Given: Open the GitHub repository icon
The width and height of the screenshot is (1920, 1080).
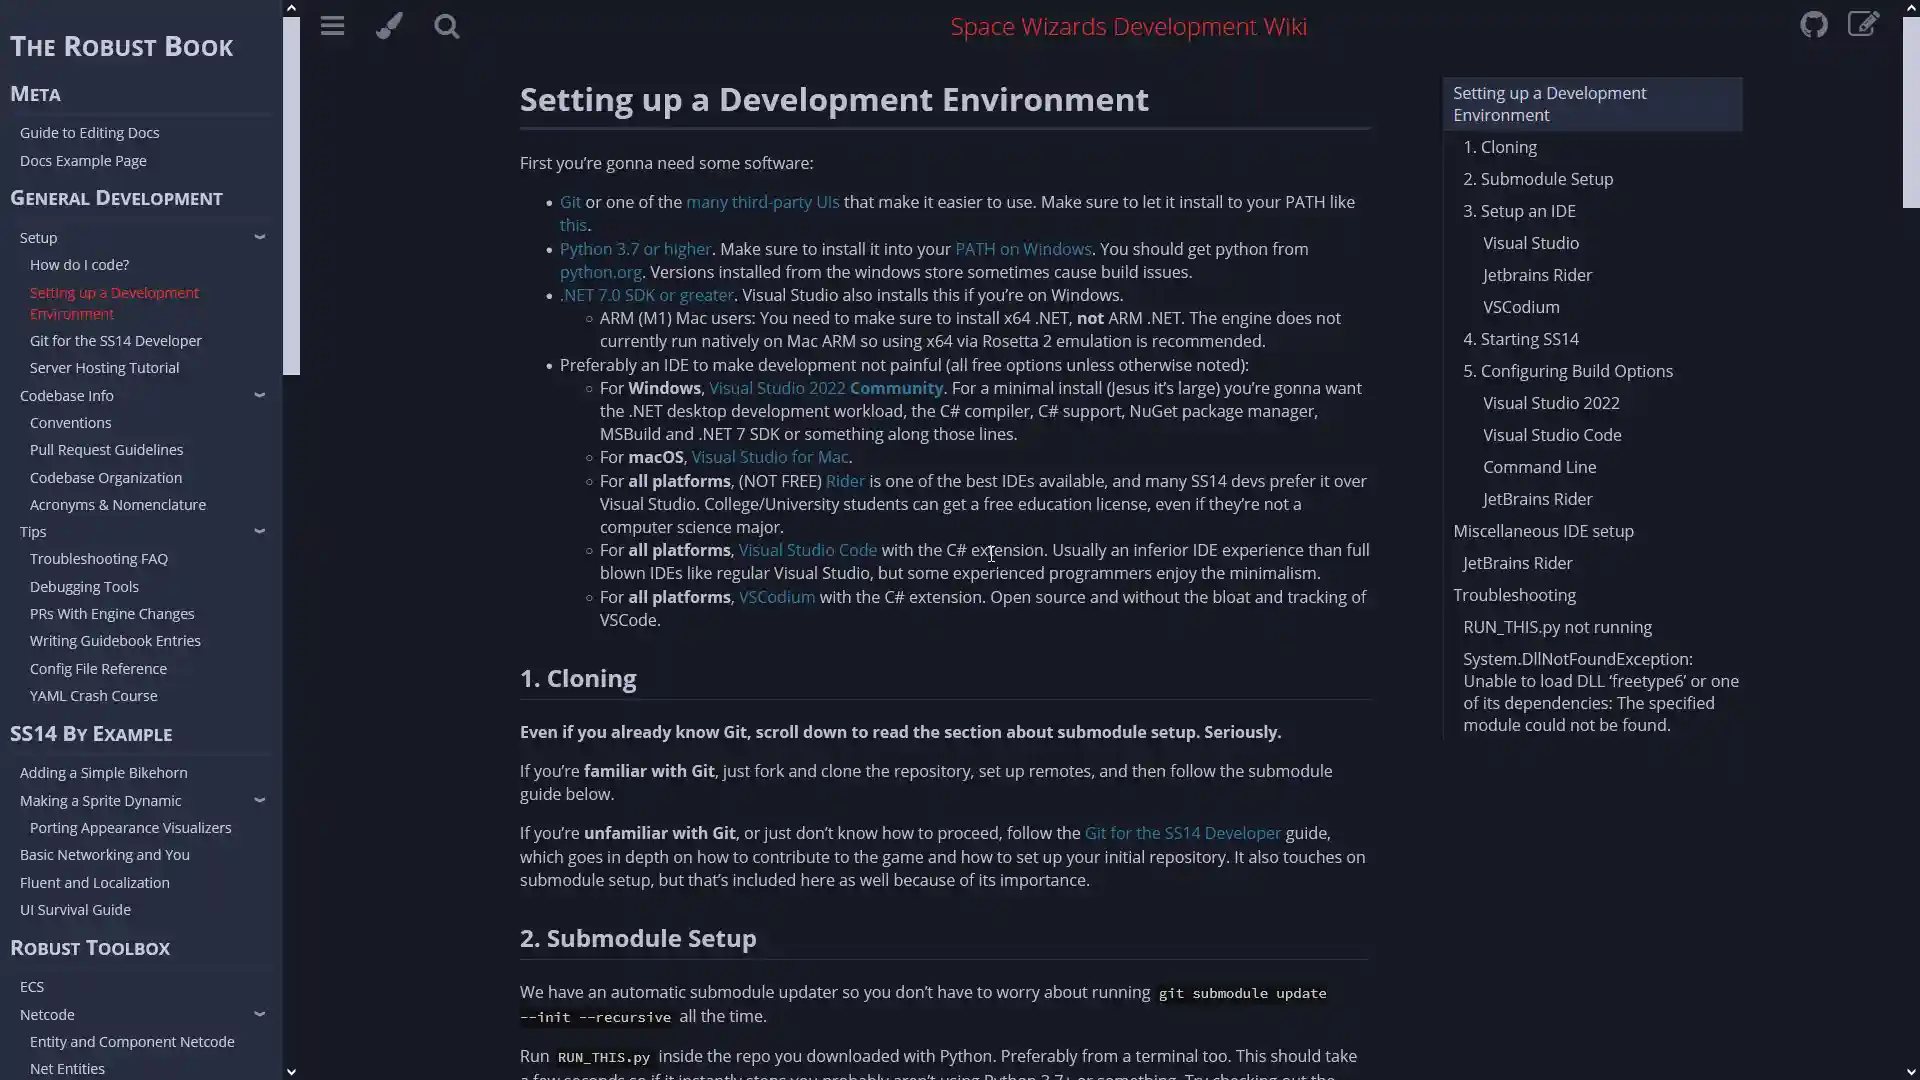Looking at the screenshot, I should [1813, 25].
